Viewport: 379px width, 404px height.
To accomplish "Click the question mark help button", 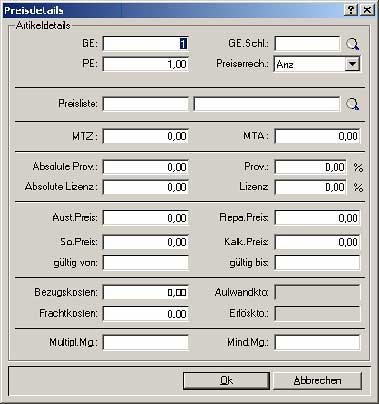I will pyautogui.click(x=351, y=10).
